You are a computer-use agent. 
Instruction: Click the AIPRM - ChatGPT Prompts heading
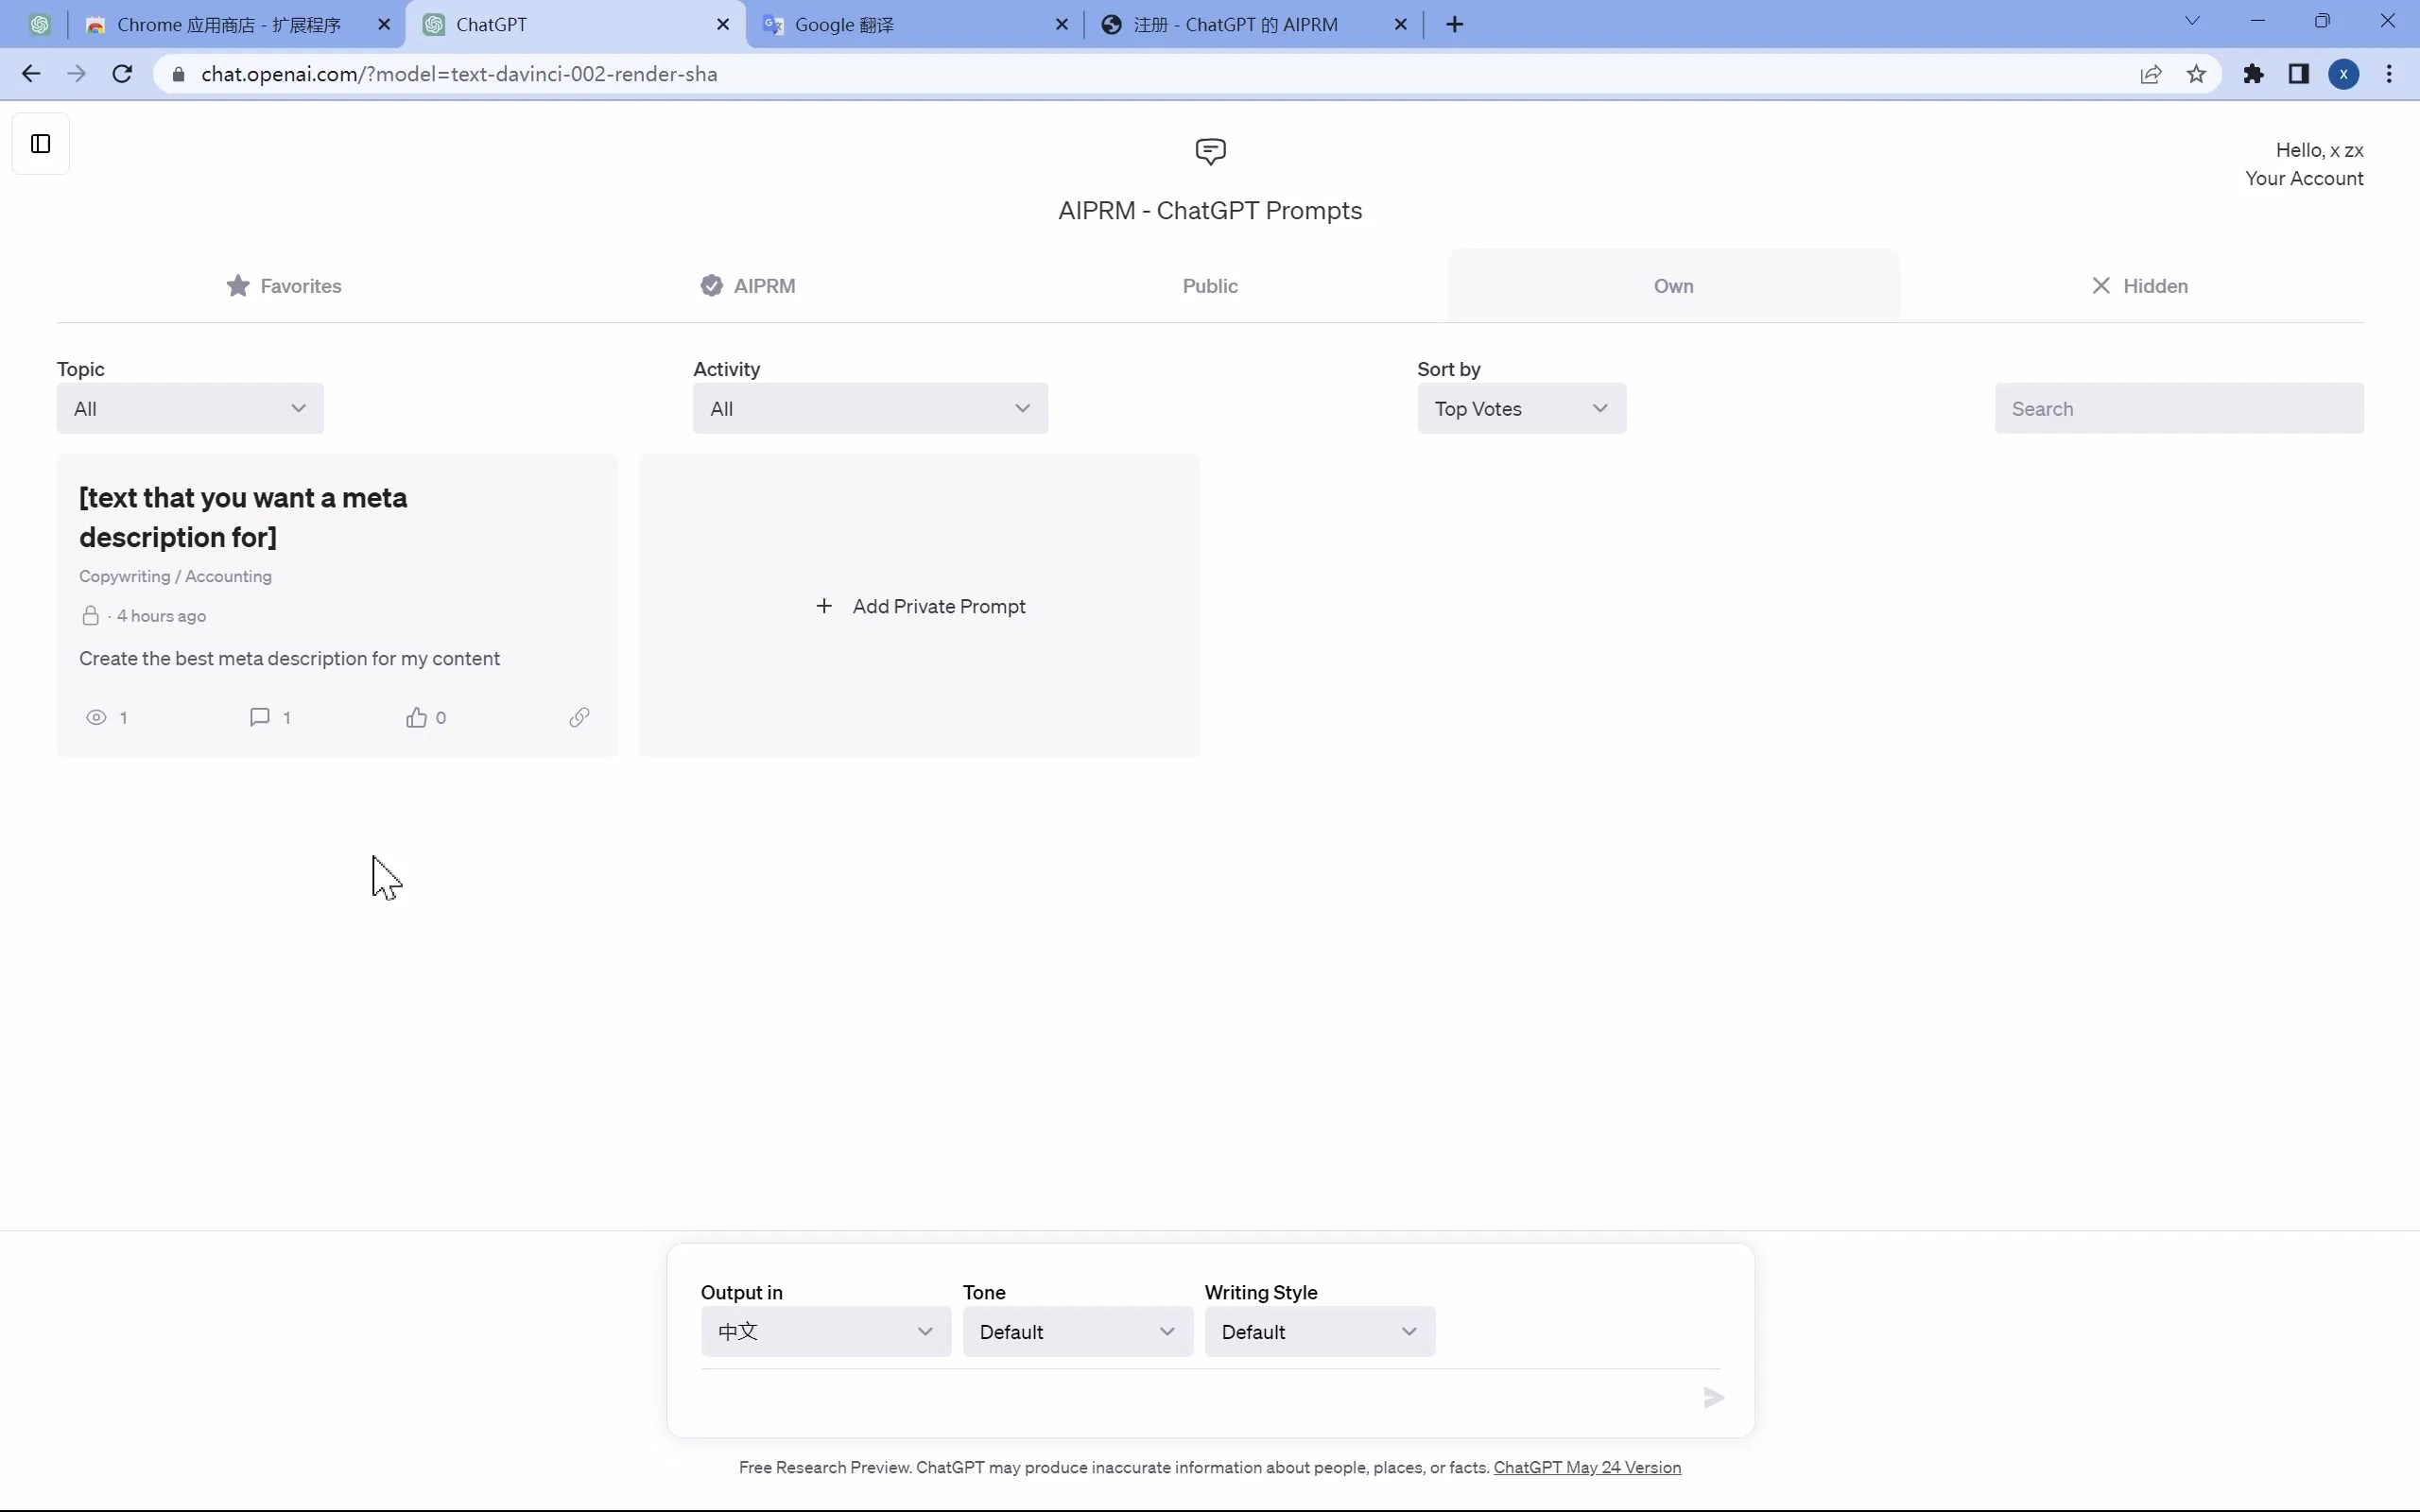[x=1210, y=210]
